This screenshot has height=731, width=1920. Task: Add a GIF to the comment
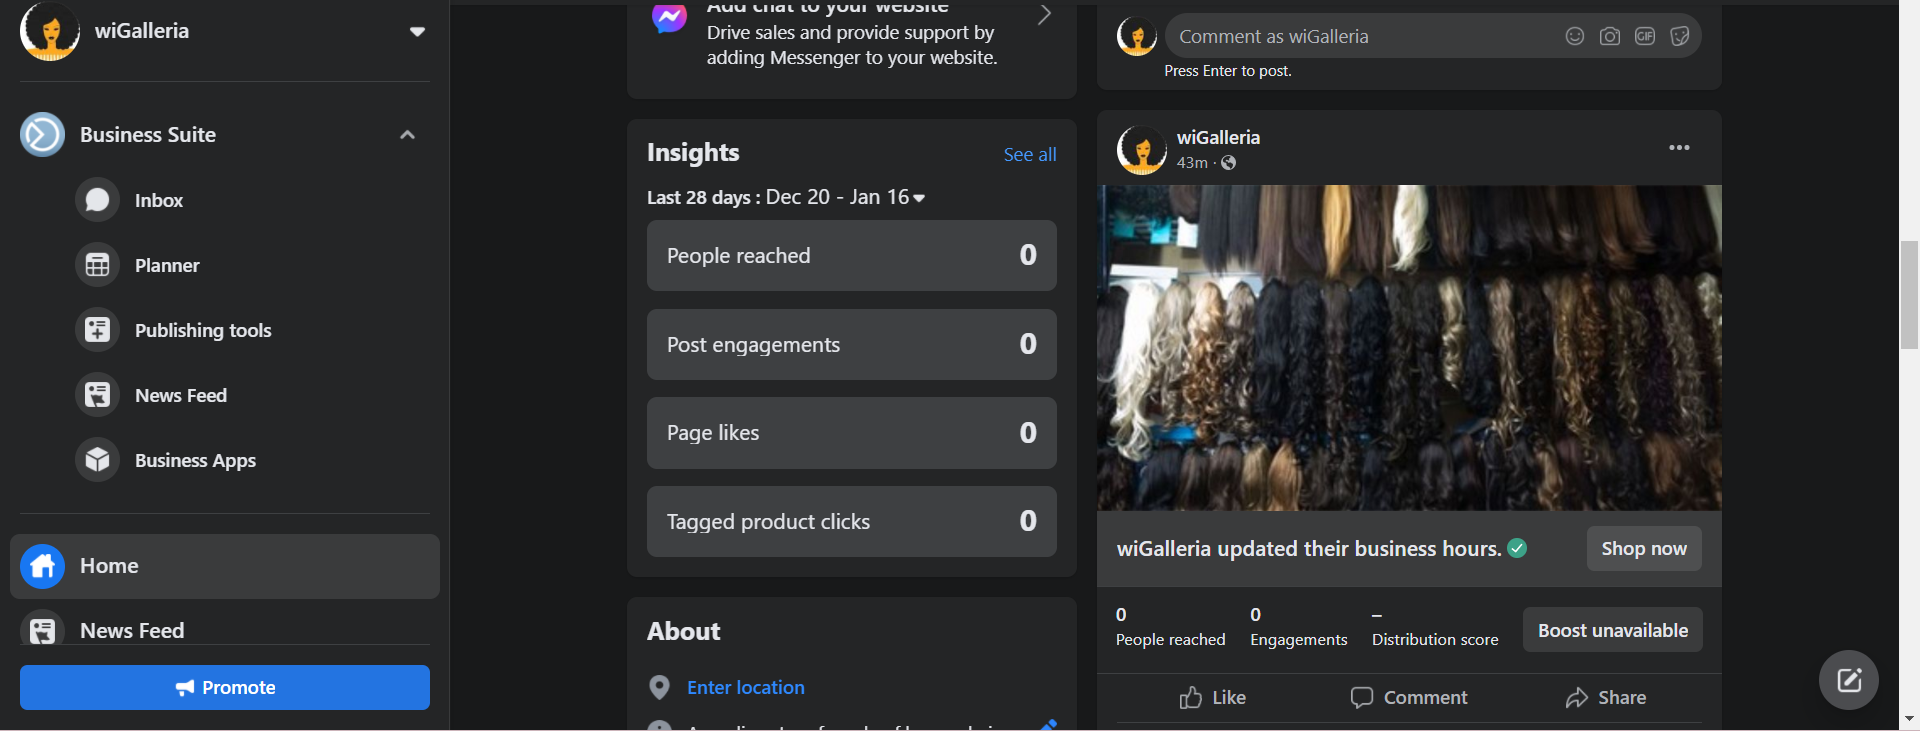(1645, 36)
